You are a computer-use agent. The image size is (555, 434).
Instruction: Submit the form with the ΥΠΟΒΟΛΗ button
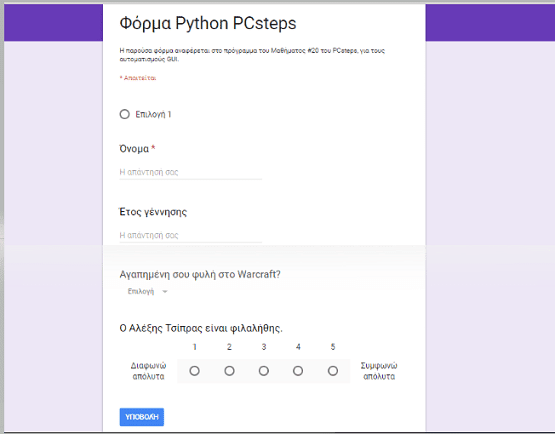[142, 417]
